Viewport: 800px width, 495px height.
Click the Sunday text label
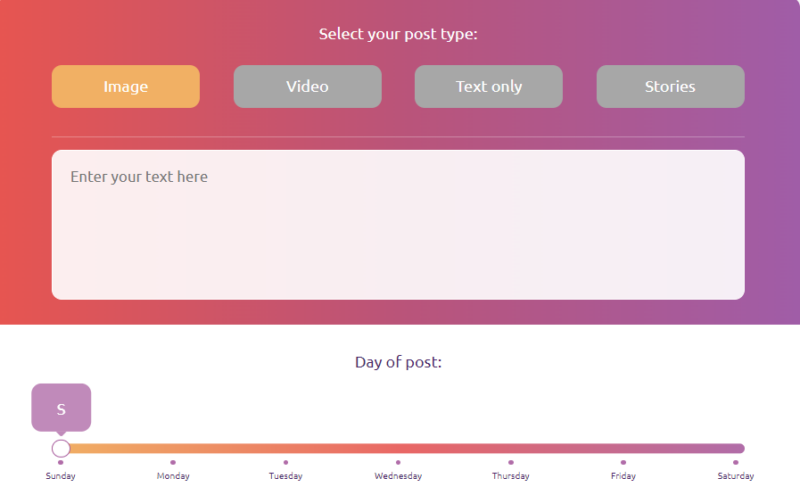61,476
